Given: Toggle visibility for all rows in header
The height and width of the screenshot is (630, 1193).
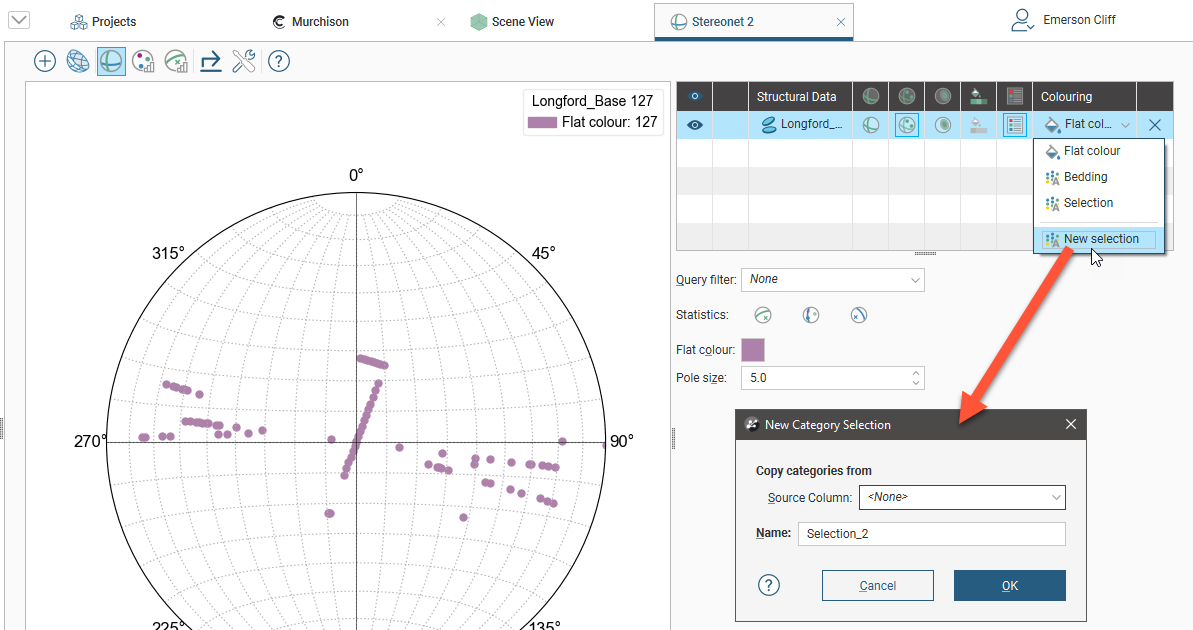Looking at the screenshot, I should 695,97.
